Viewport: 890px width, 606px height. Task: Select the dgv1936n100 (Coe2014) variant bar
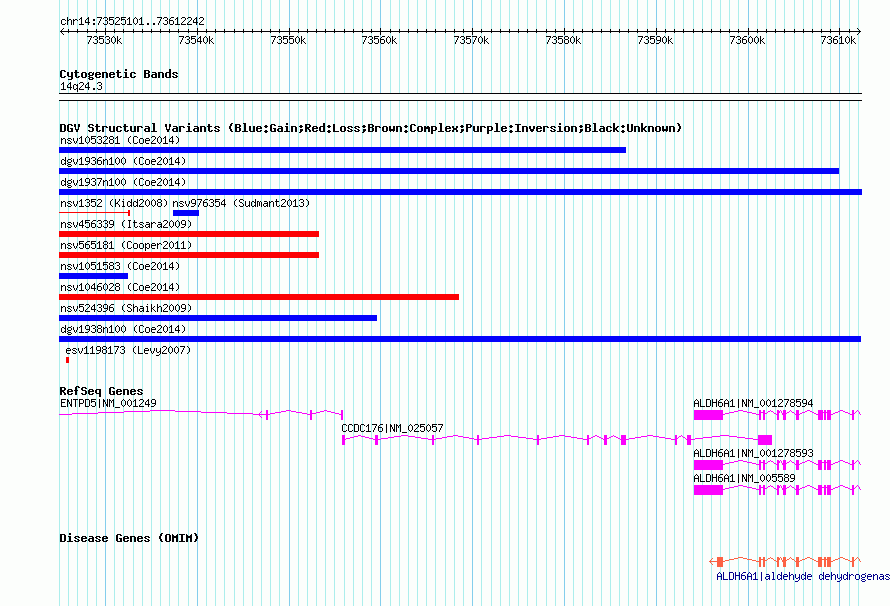pyautogui.click(x=449, y=171)
